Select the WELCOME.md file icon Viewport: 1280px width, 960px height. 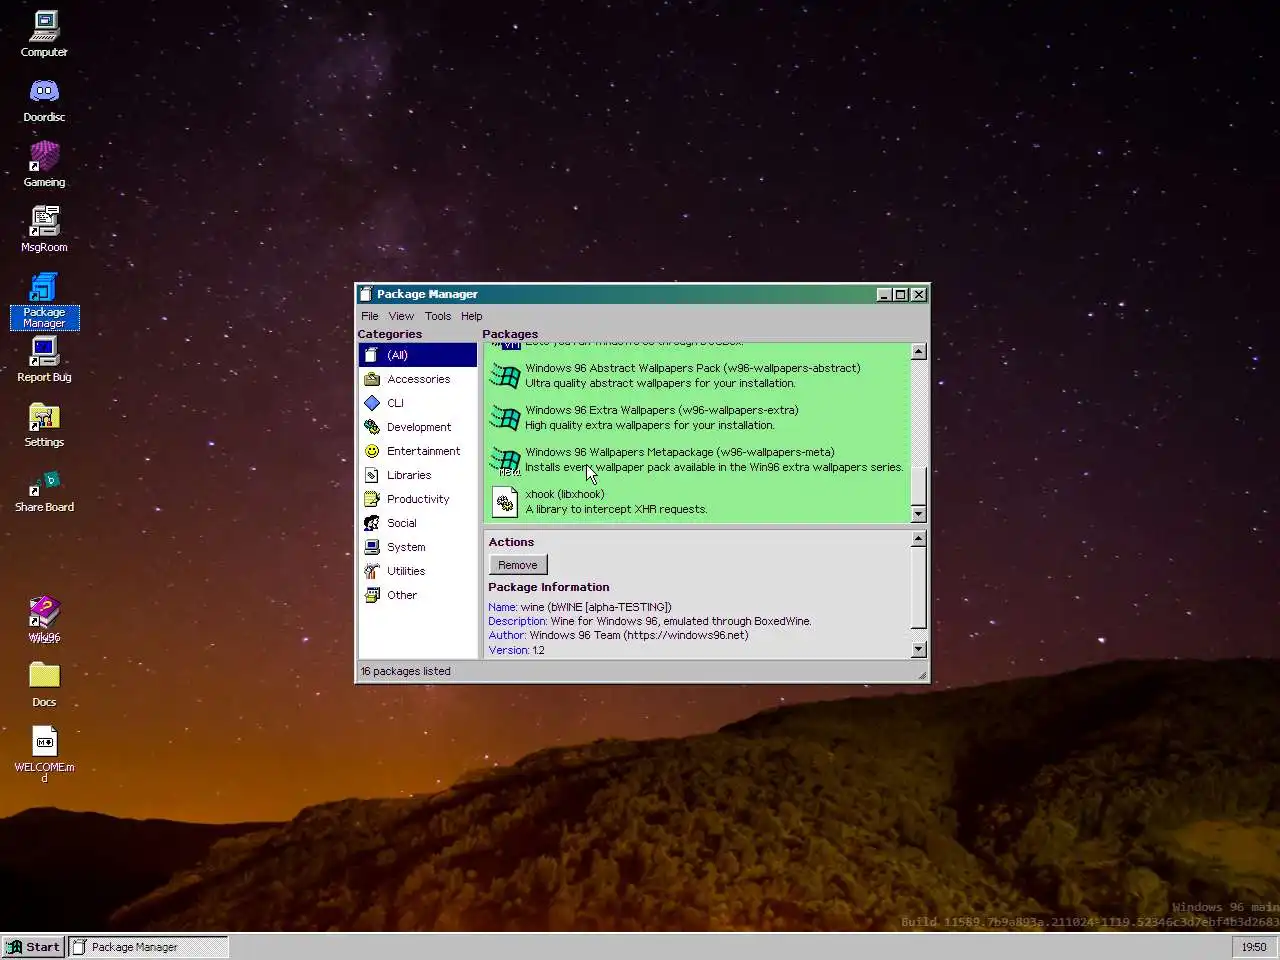pyautogui.click(x=44, y=752)
